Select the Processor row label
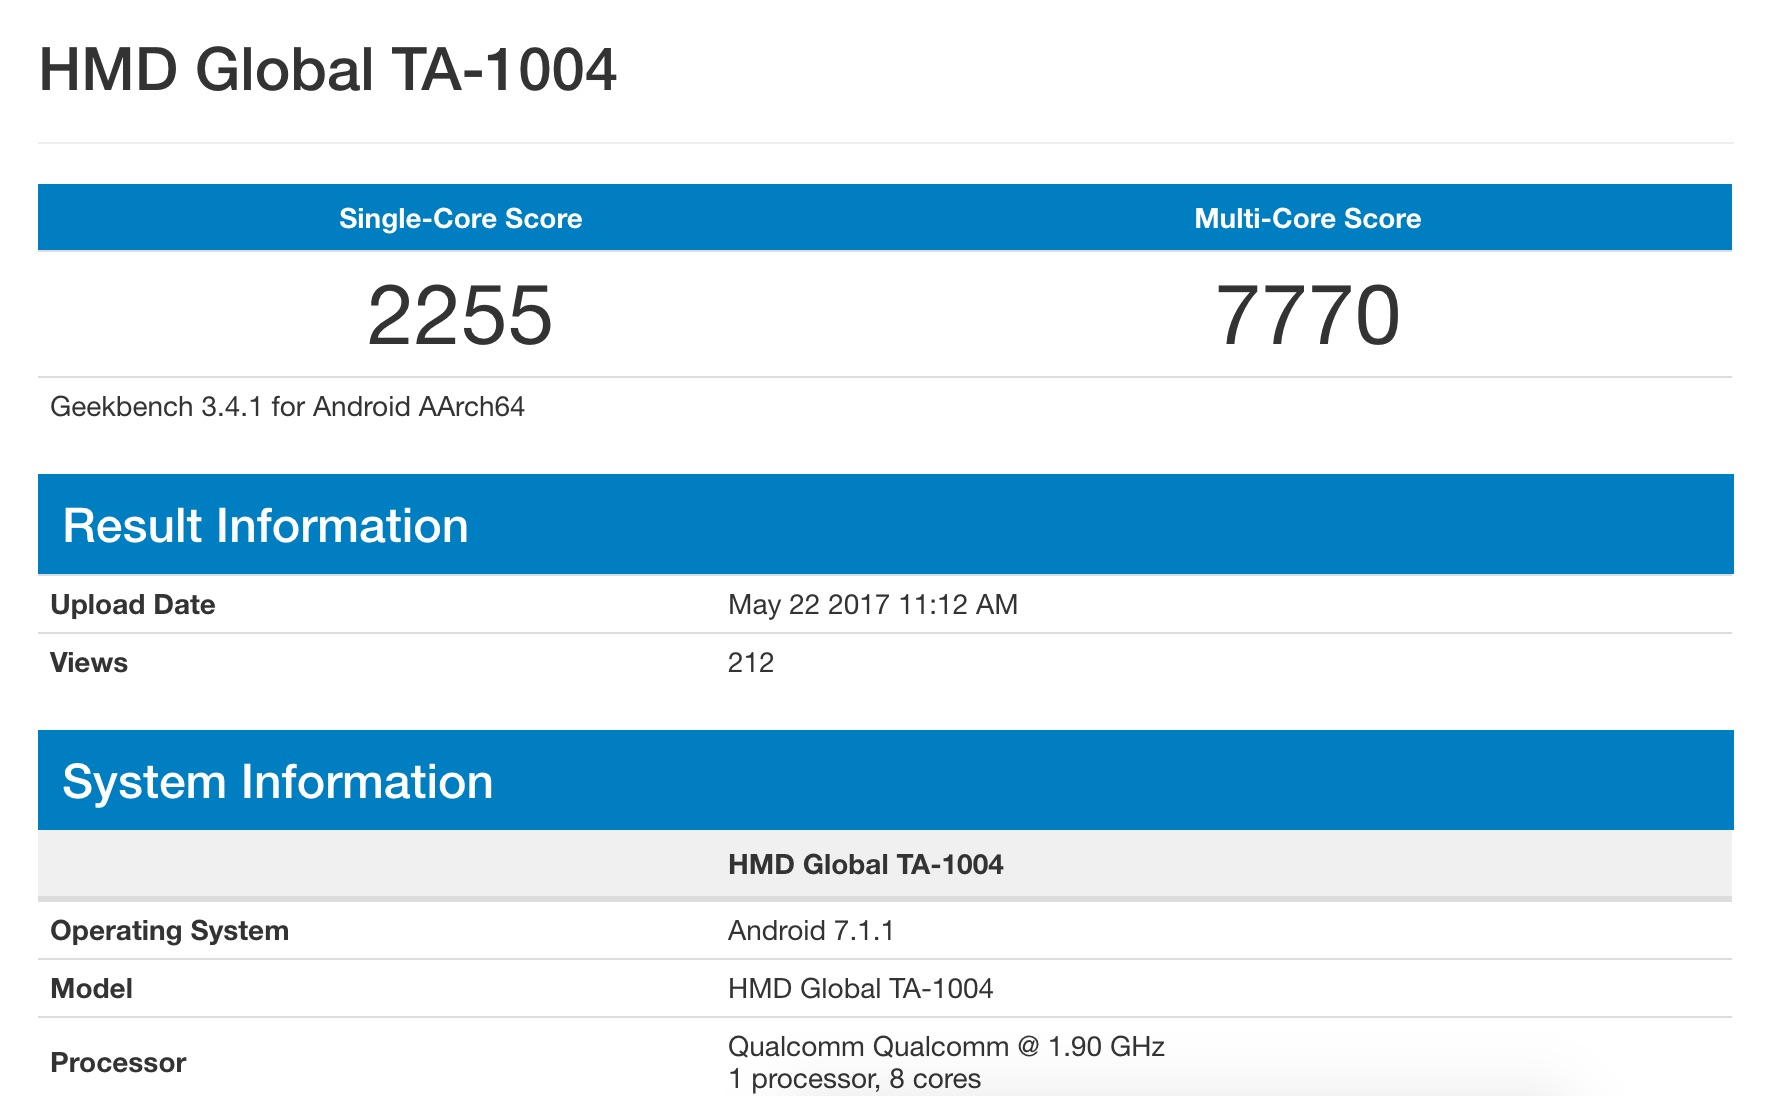1780x1096 pixels. coord(118,1063)
